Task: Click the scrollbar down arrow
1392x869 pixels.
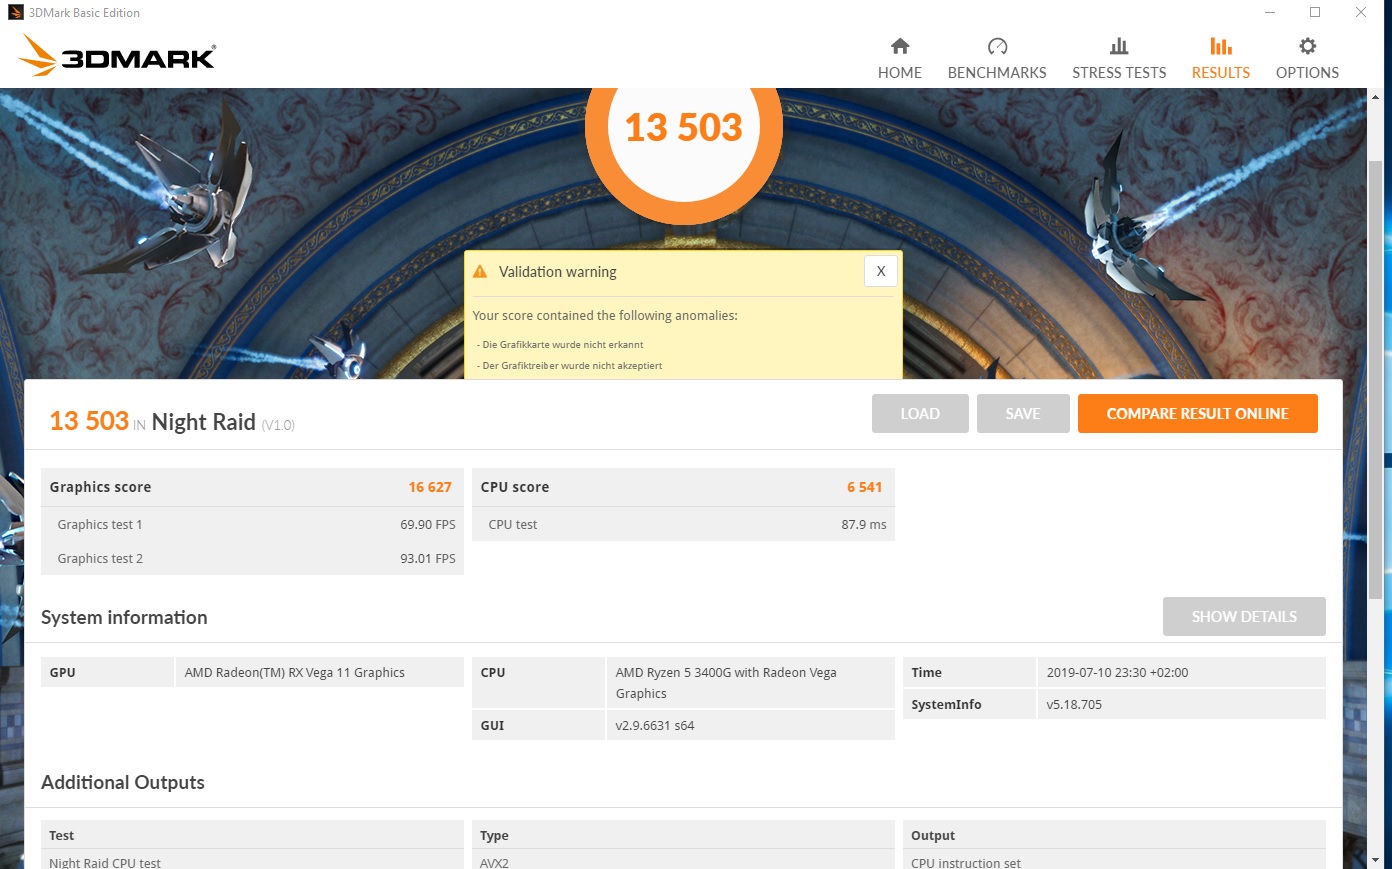Action: 1376,859
